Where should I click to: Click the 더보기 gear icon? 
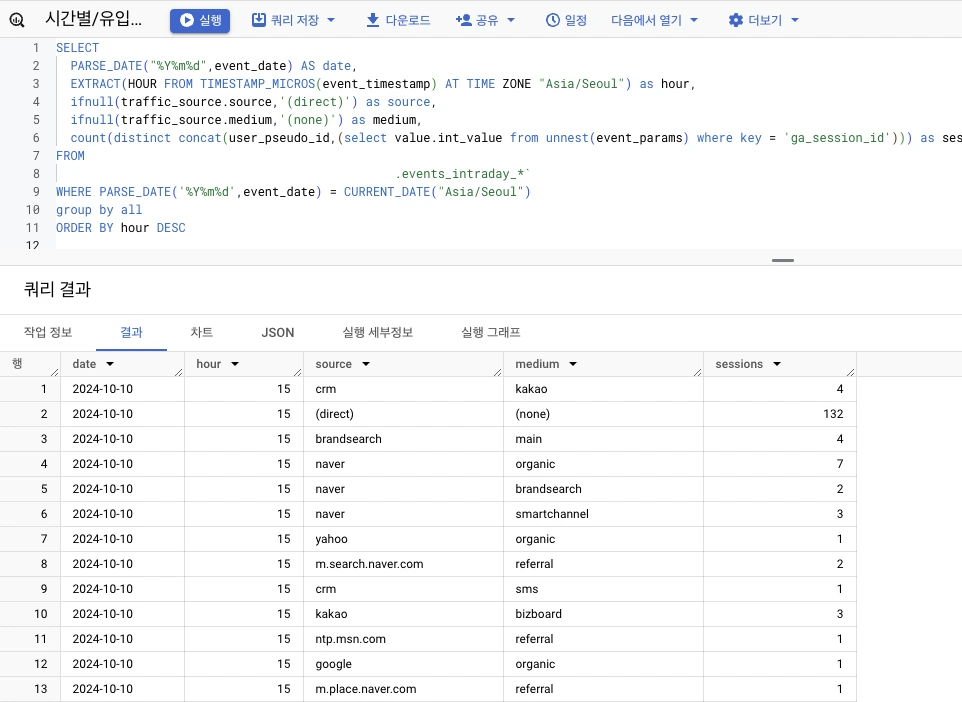736,20
